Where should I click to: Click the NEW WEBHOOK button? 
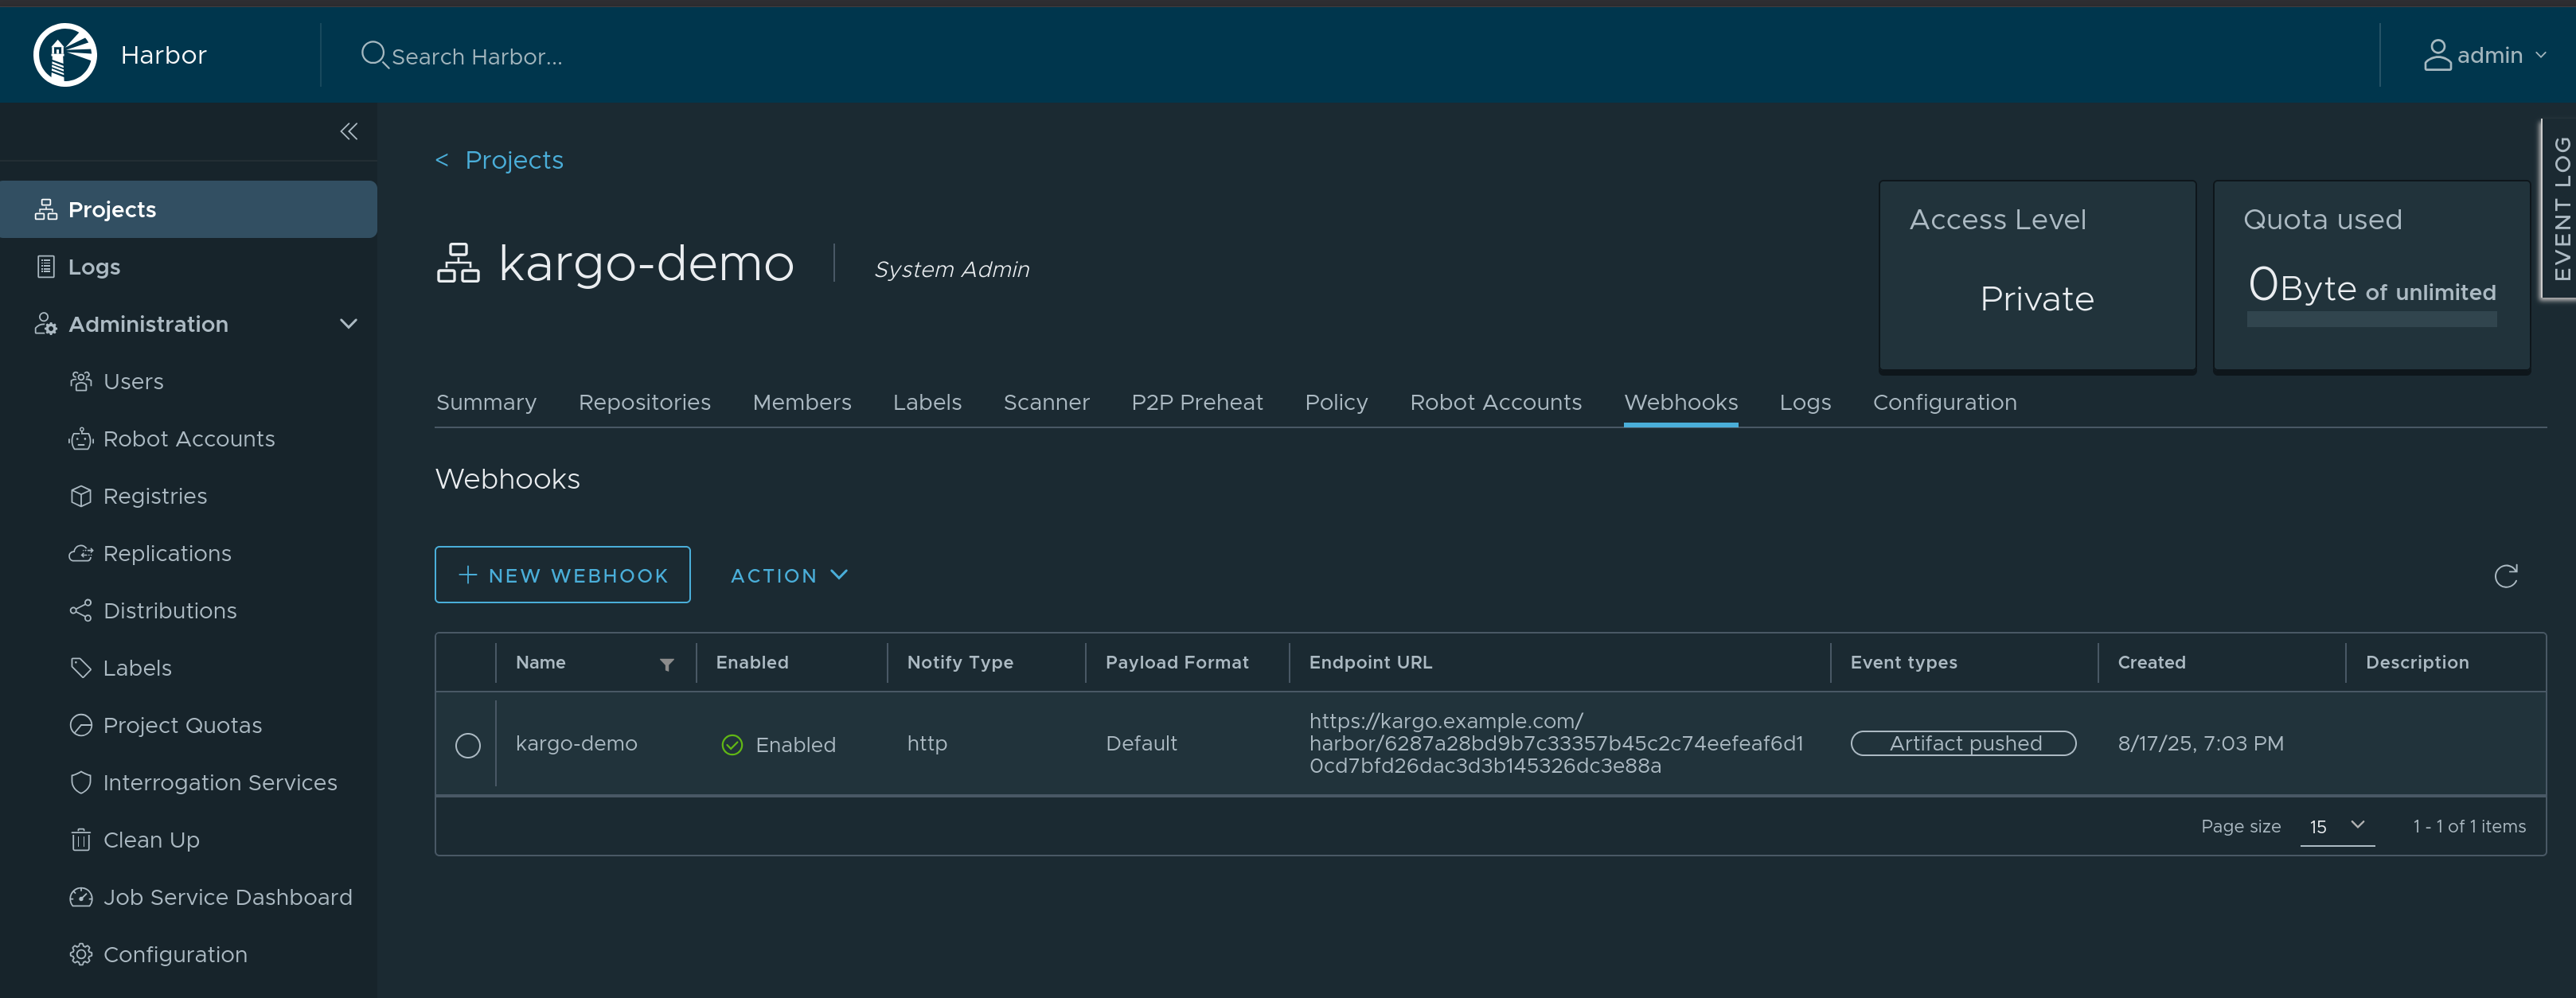coord(562,575)
